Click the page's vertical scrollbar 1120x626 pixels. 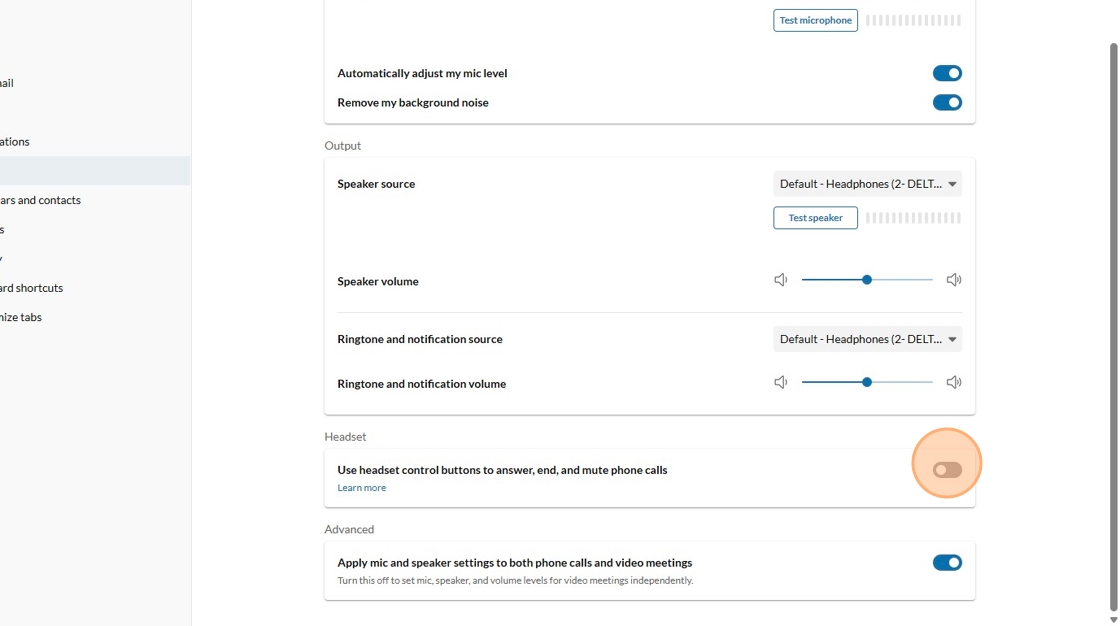click(1114, 320)
